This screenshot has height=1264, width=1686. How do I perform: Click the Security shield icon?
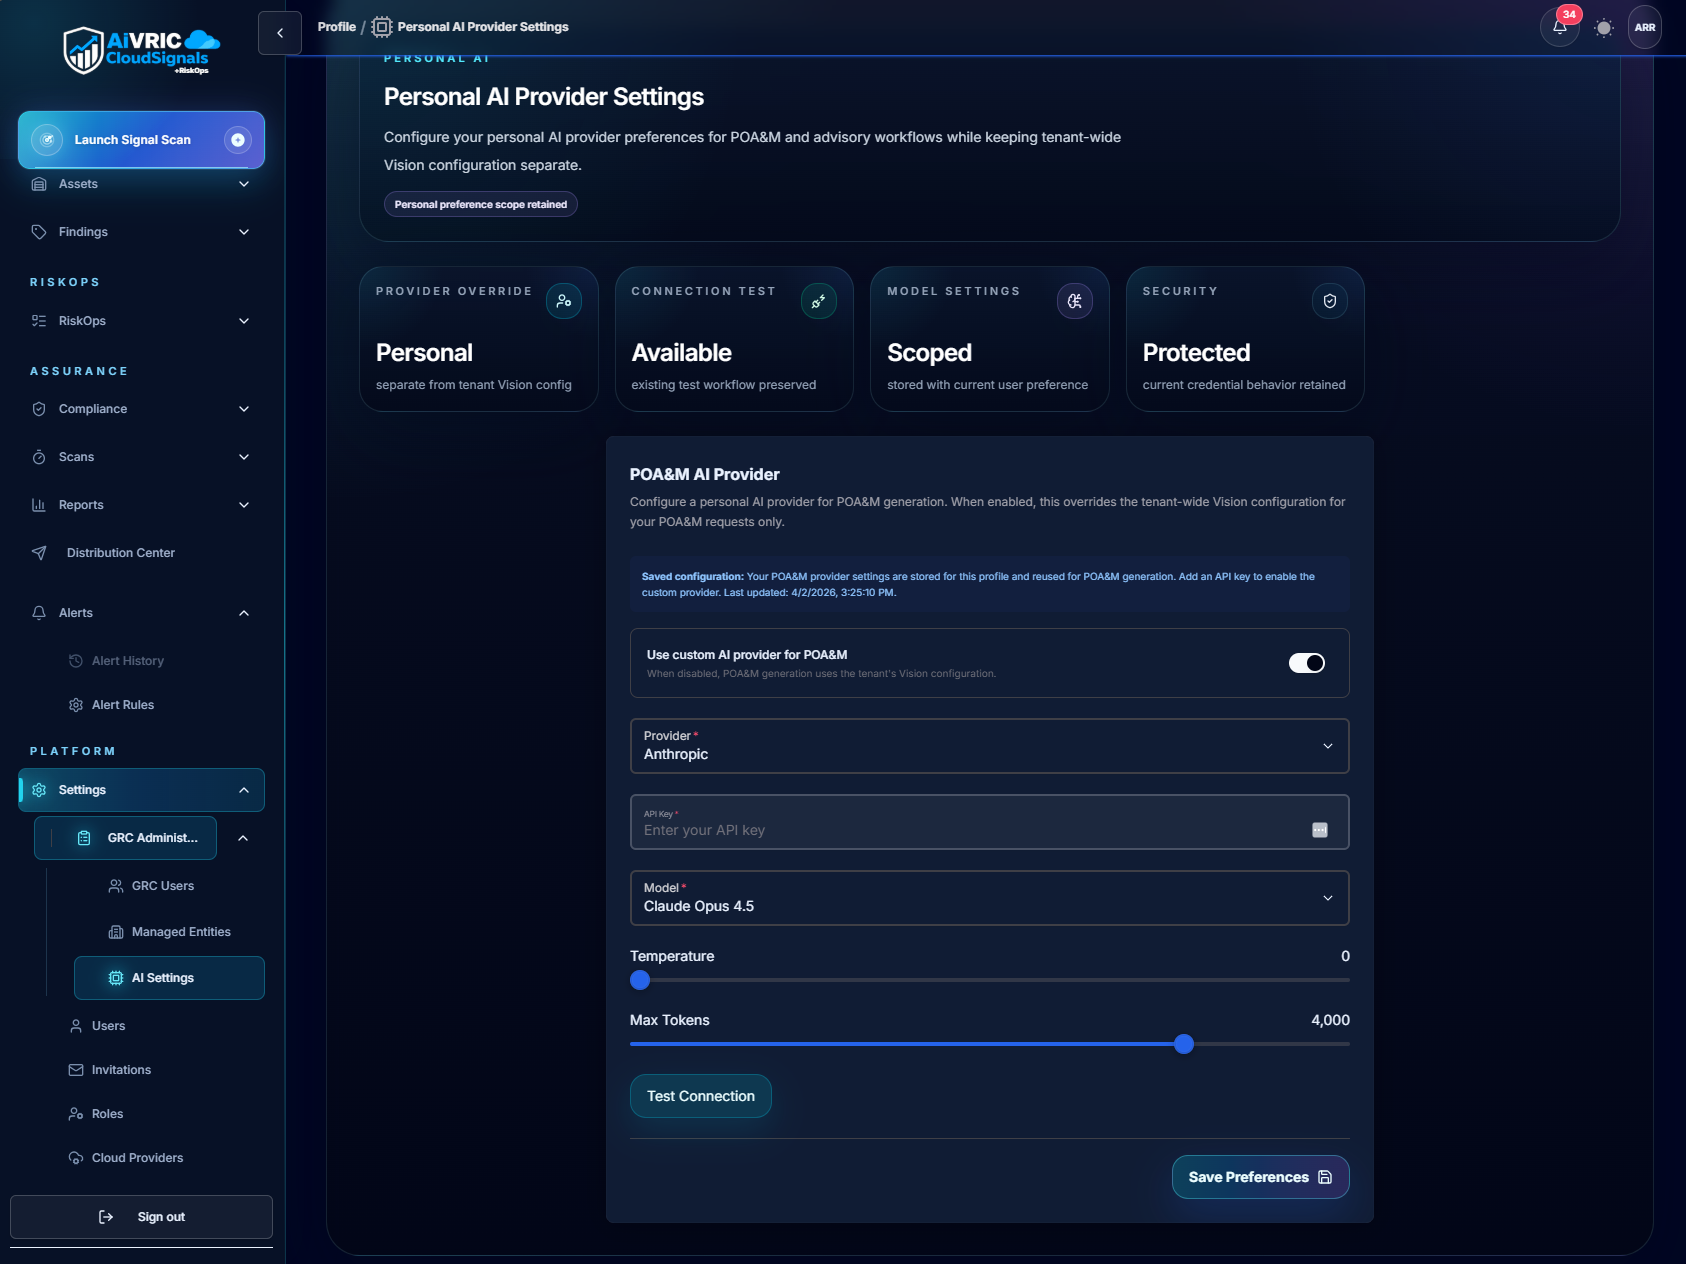[x=1330, y=301]
